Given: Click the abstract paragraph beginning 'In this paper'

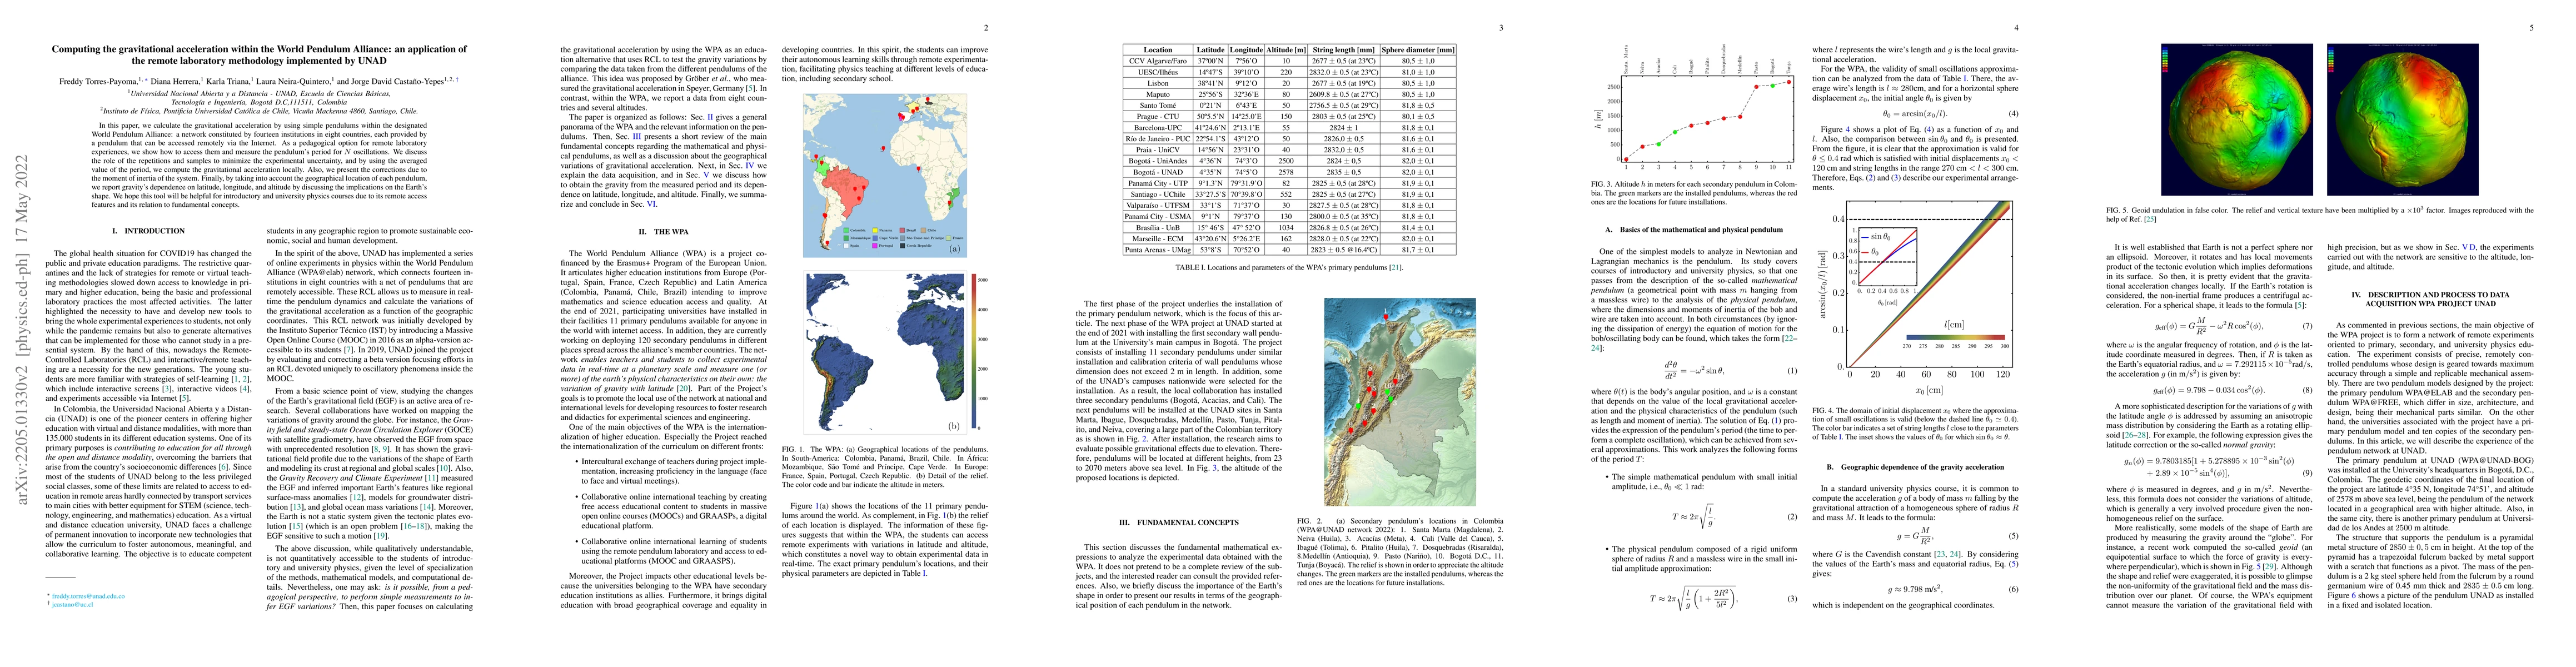Looking at the screenshot, I should [x=259, y=167].
